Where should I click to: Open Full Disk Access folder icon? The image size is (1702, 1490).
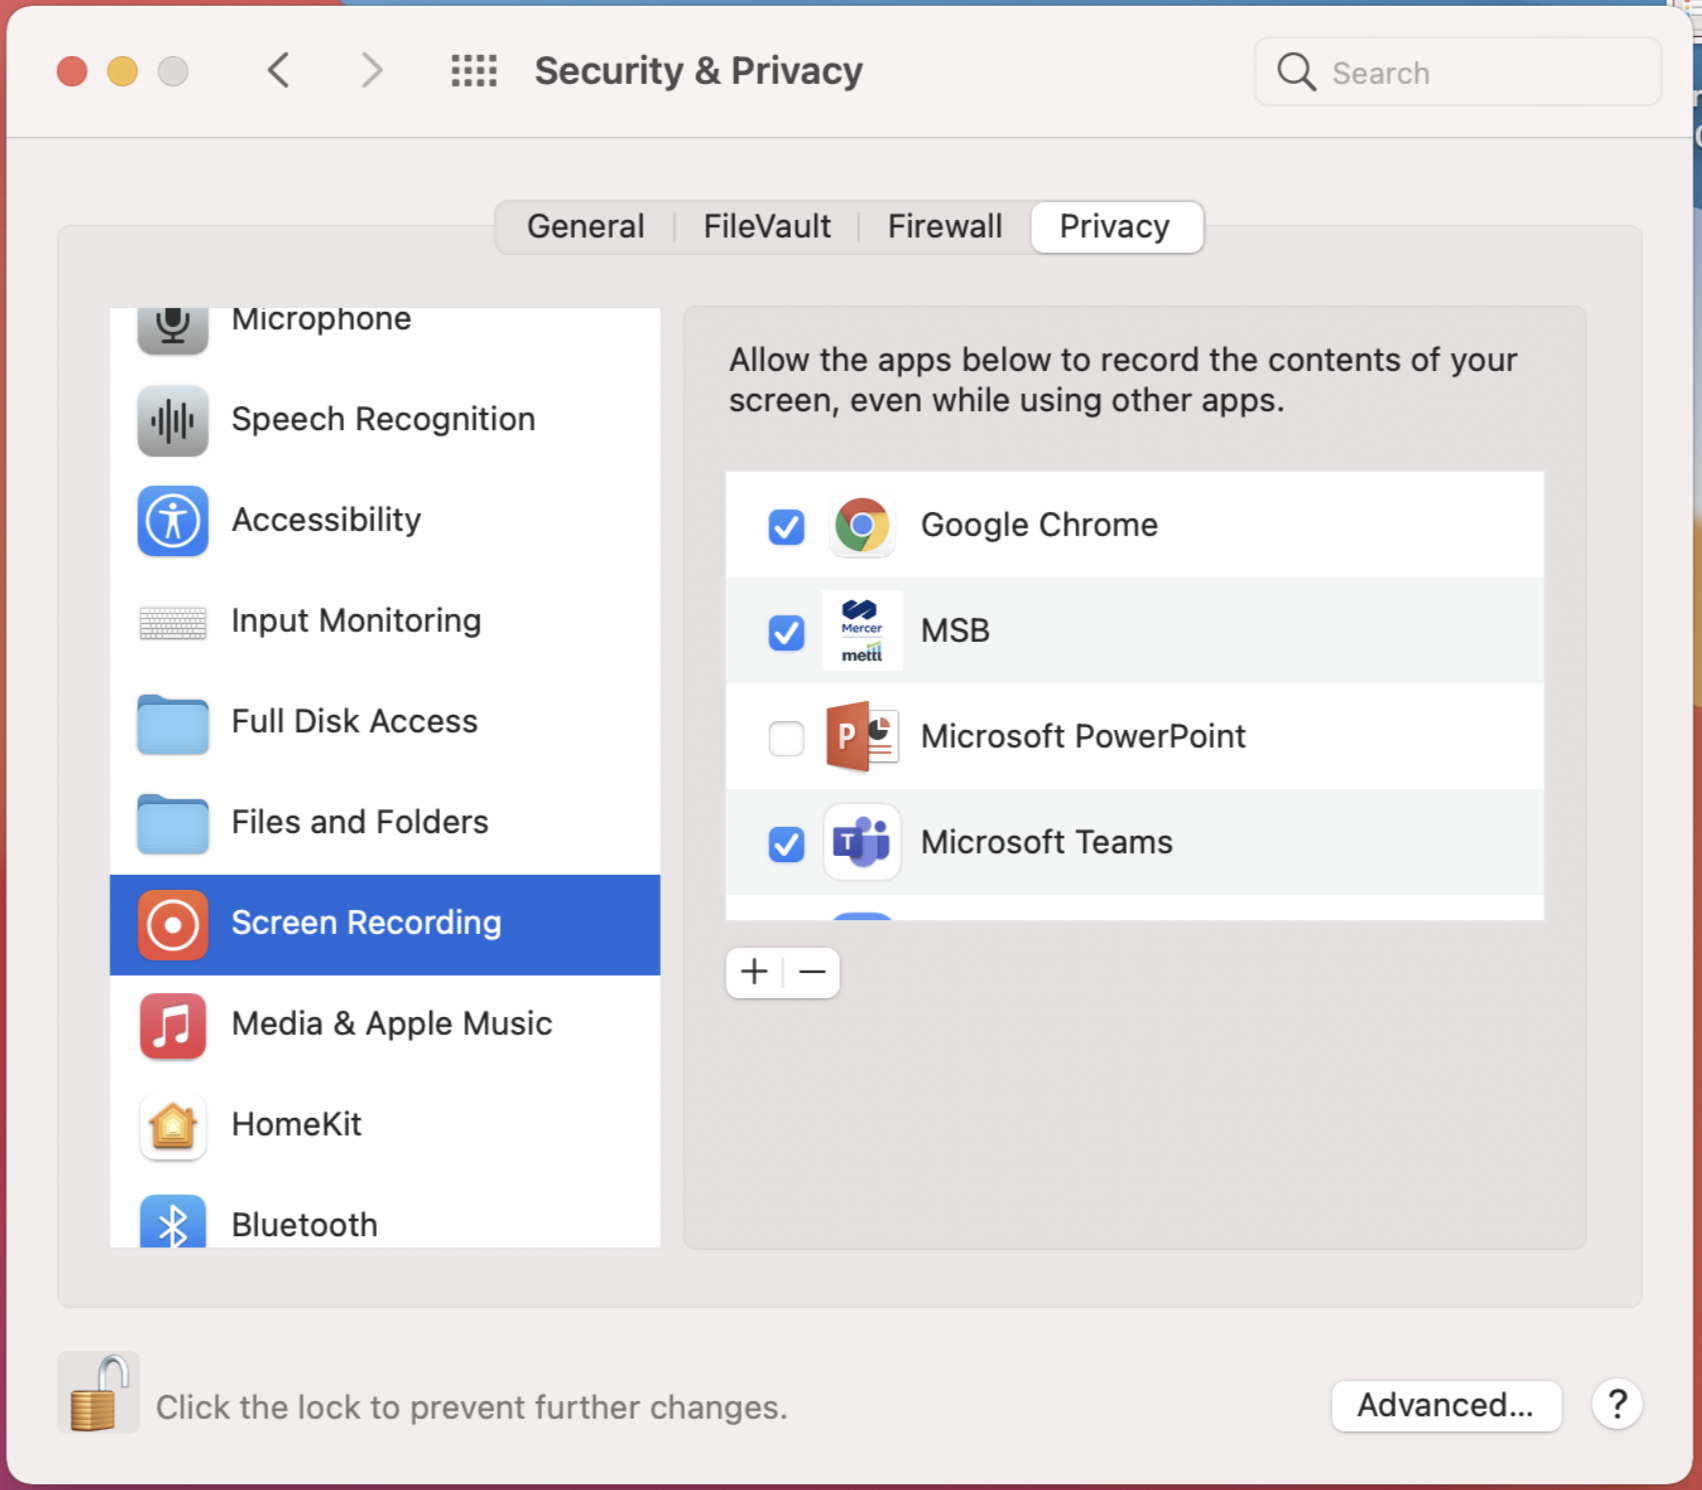coord(173,723)
